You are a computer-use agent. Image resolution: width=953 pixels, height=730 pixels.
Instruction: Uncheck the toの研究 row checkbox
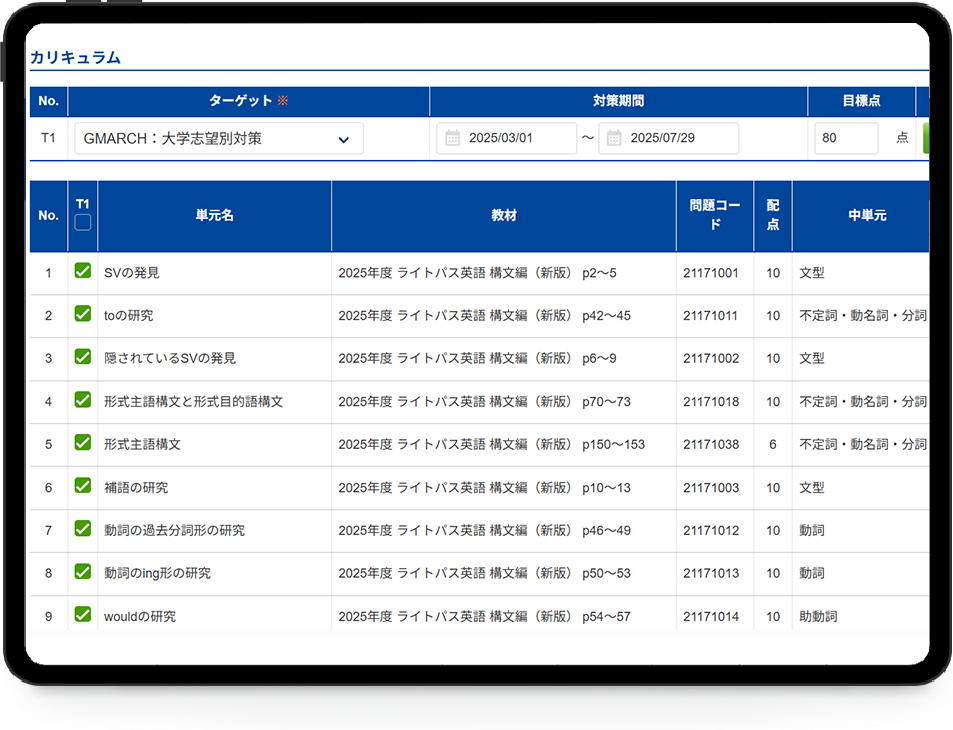coord(83,314)
